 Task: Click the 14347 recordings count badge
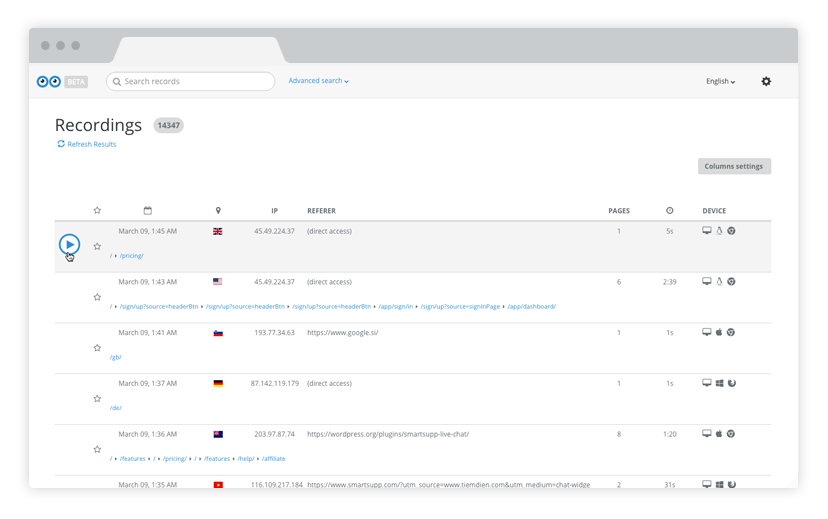click(x=168, y=126)
